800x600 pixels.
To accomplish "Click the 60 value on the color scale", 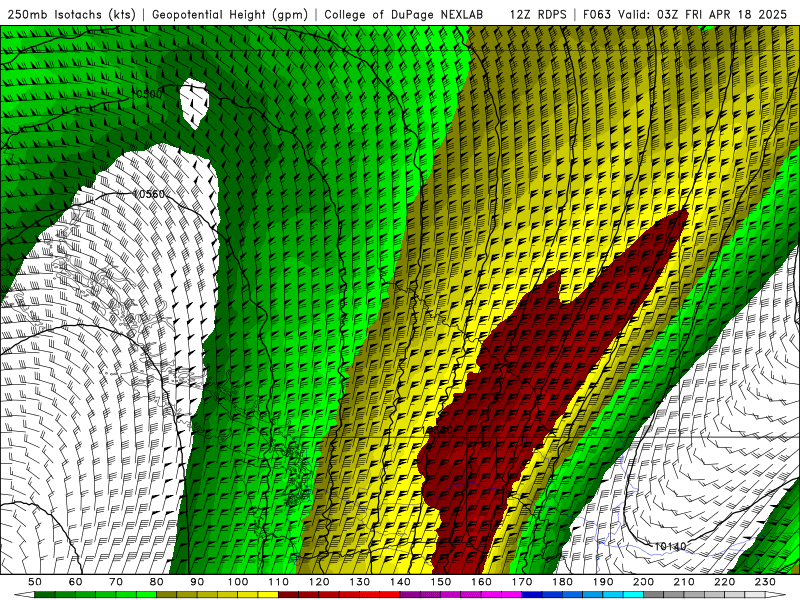I will (76, 582).
